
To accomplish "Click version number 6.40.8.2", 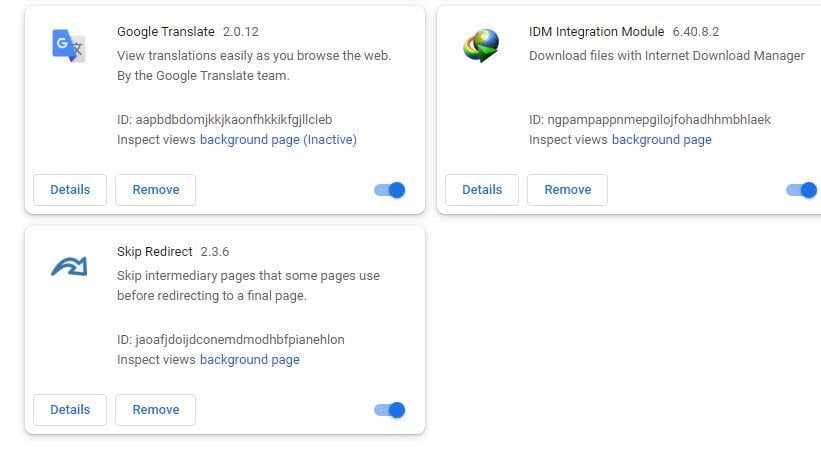I will tap(696, 31).
